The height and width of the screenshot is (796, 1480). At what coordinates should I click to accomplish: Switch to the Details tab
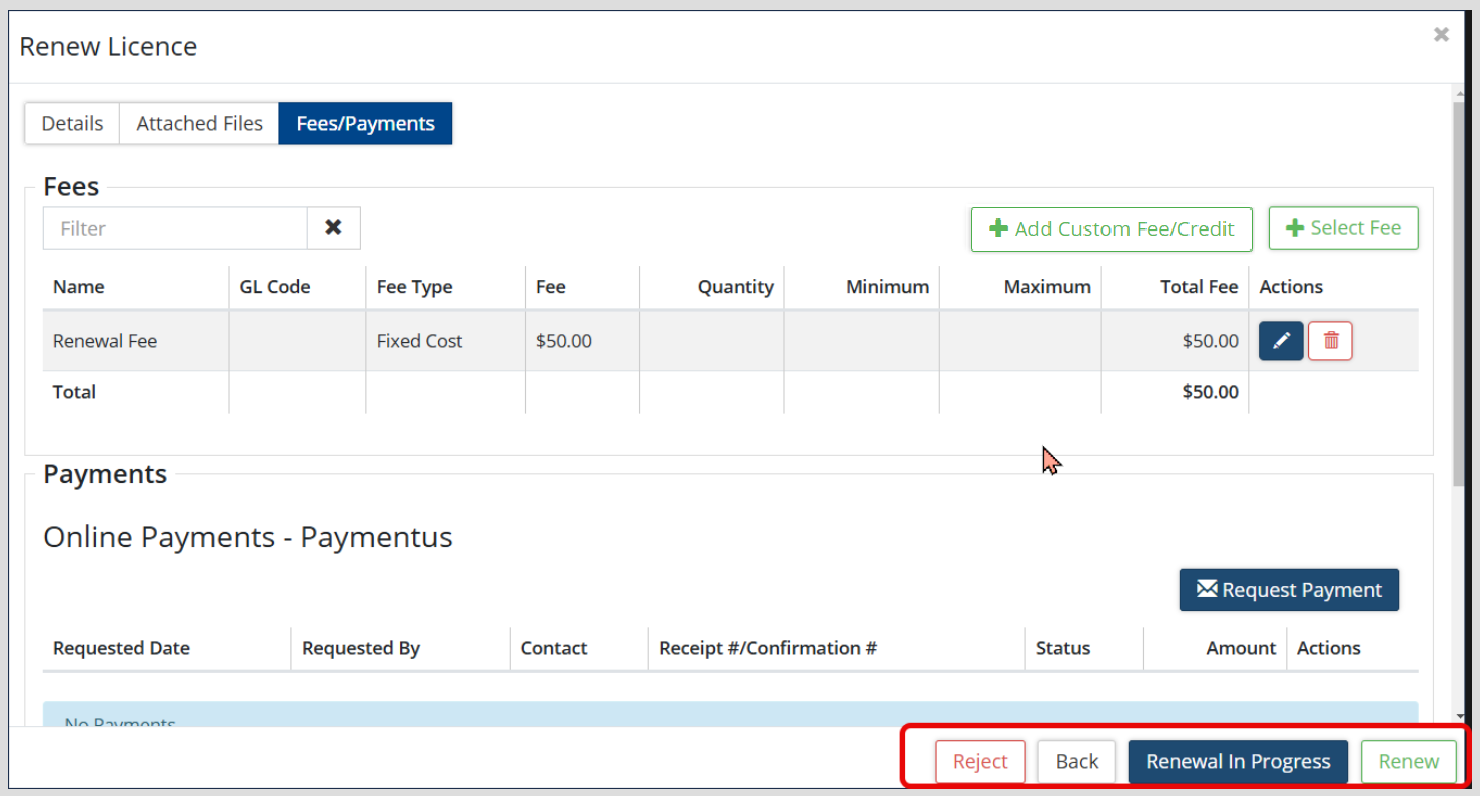[x=72, y=123]
